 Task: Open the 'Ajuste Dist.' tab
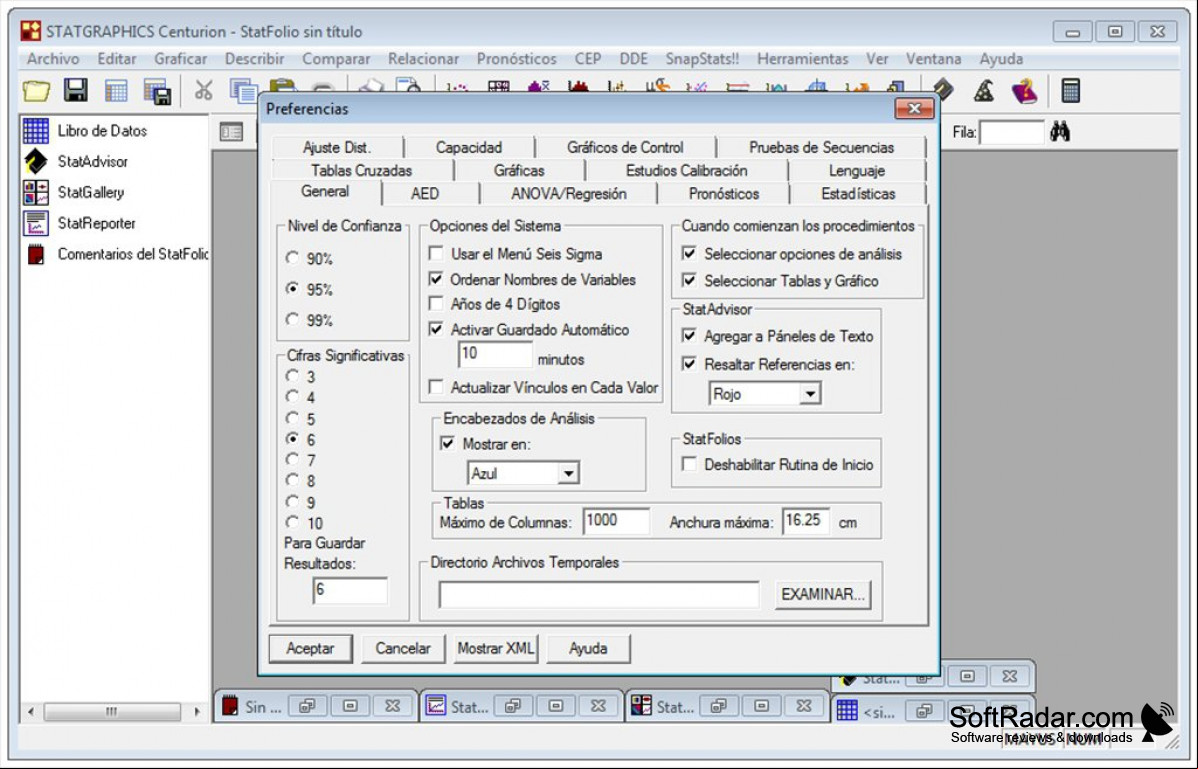click(x=337, y=147)
